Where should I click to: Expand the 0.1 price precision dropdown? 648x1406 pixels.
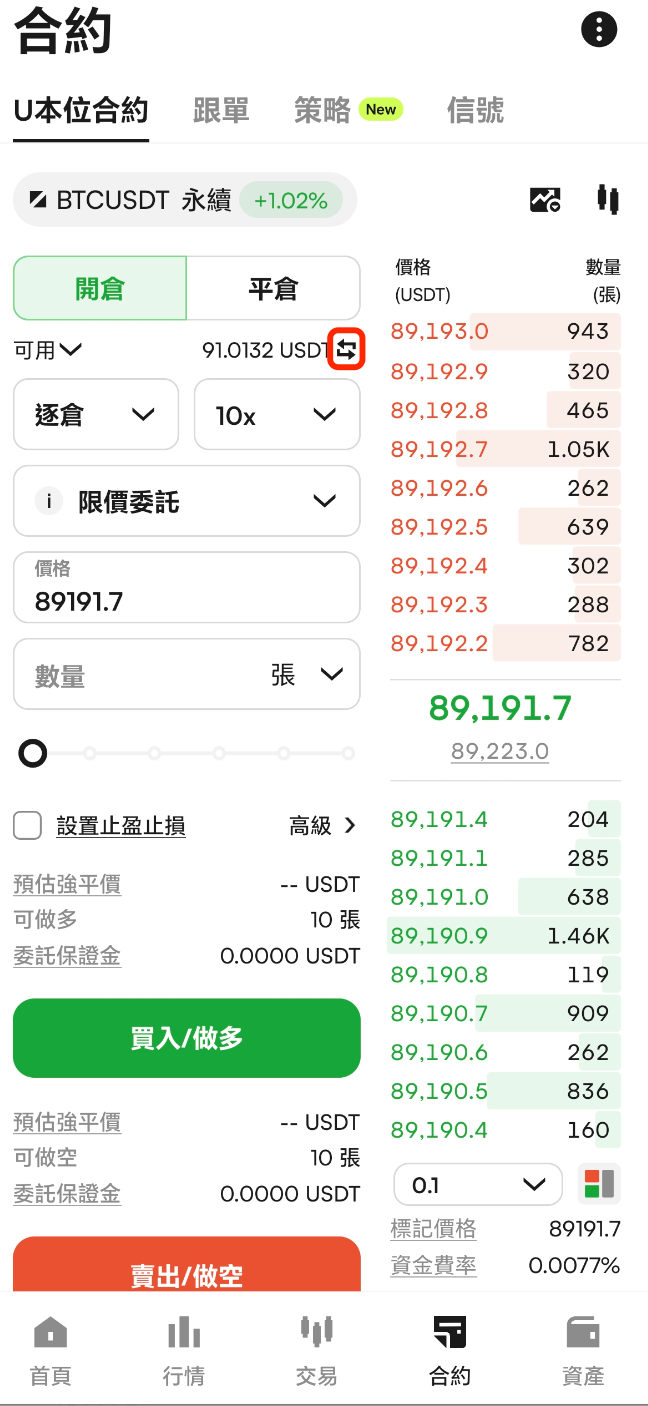pyautogui.click(x=478, y=1185)
